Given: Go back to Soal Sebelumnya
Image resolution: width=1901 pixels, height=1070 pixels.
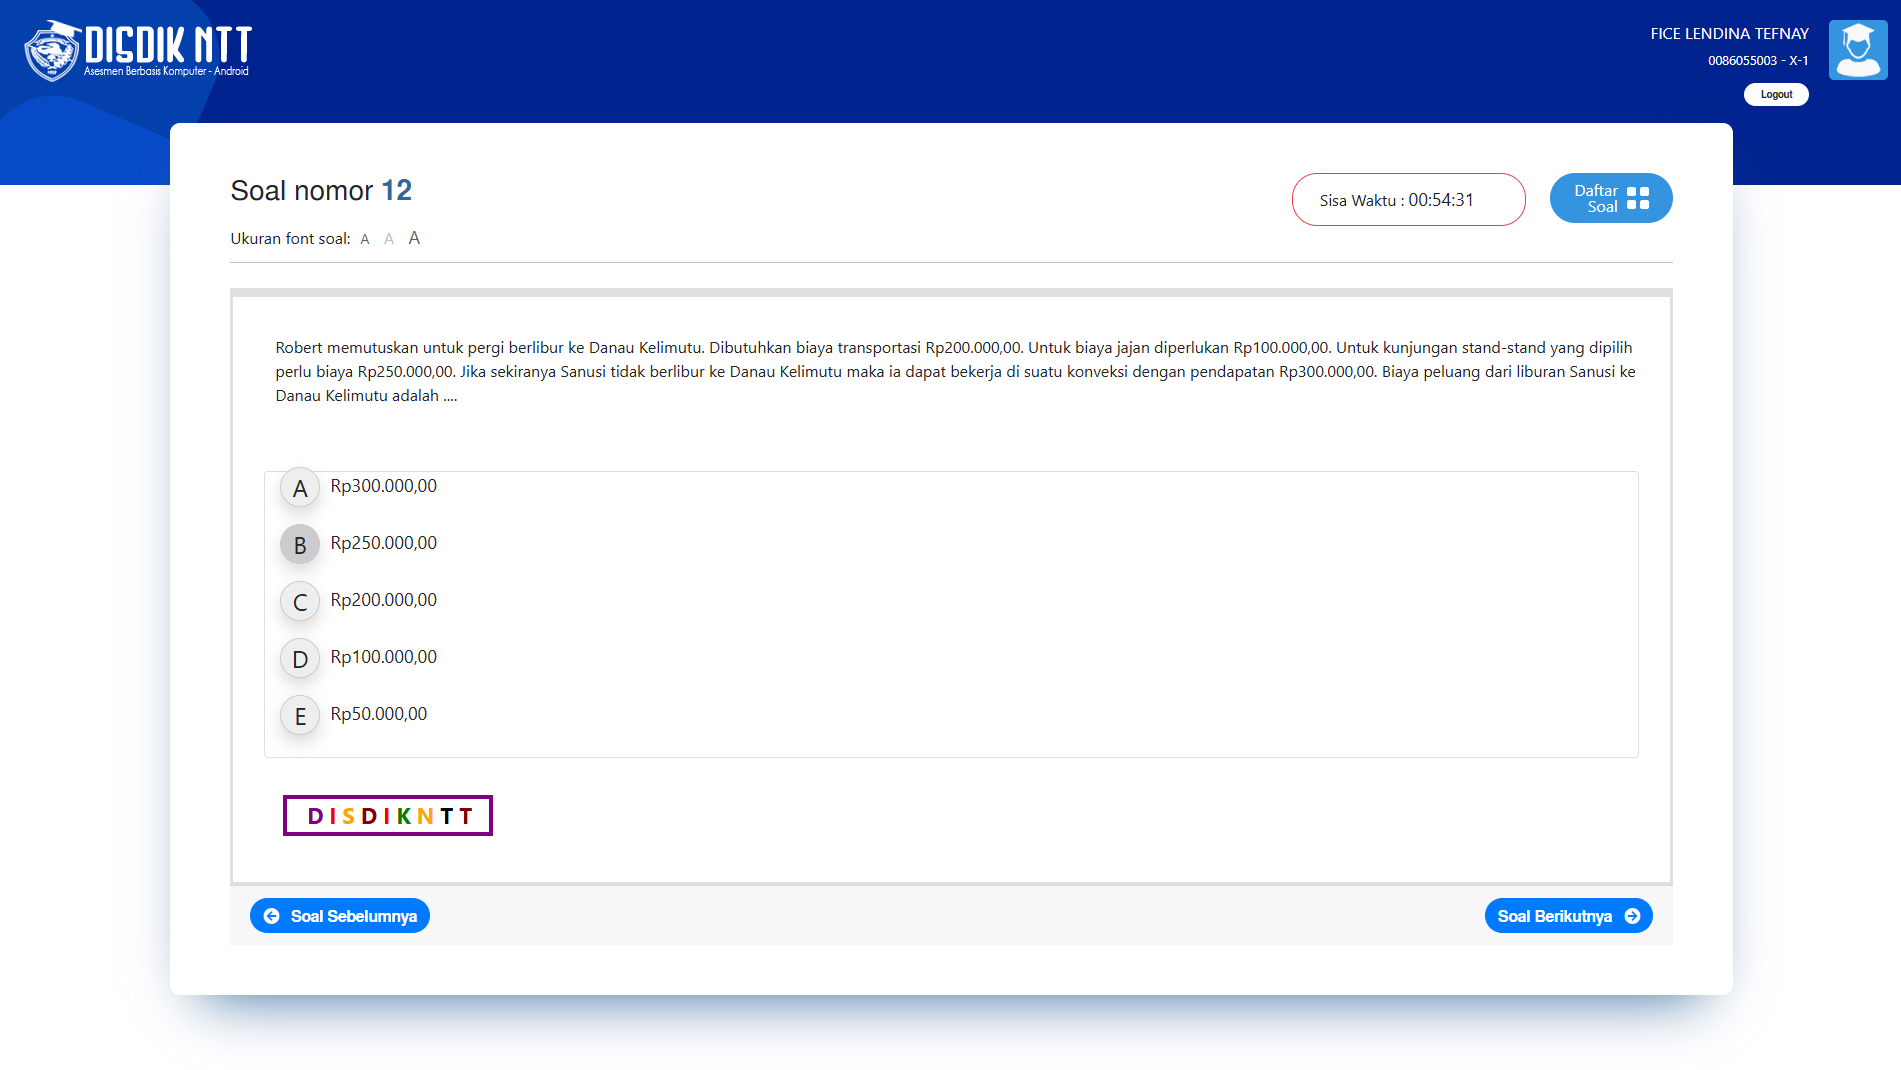Looking at the screenshot, I should 340,916.
